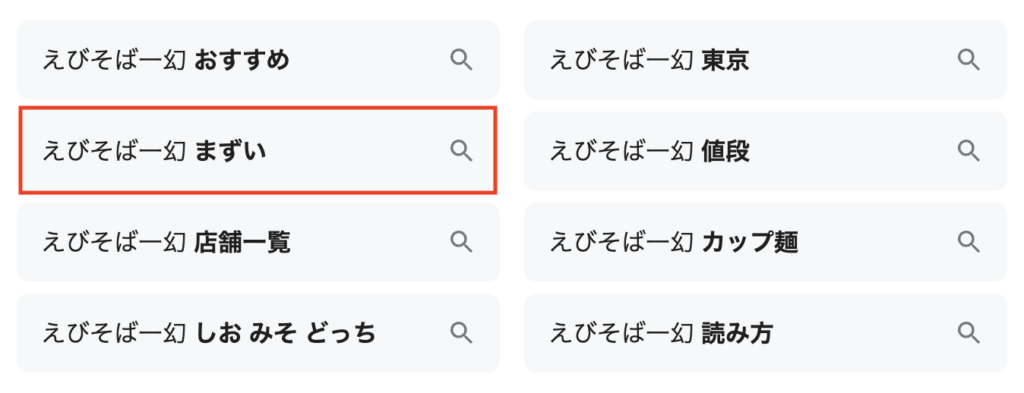1024x393 pixels.
Task: Open the bold 東京 keyword suggestion
Action: 726,61
